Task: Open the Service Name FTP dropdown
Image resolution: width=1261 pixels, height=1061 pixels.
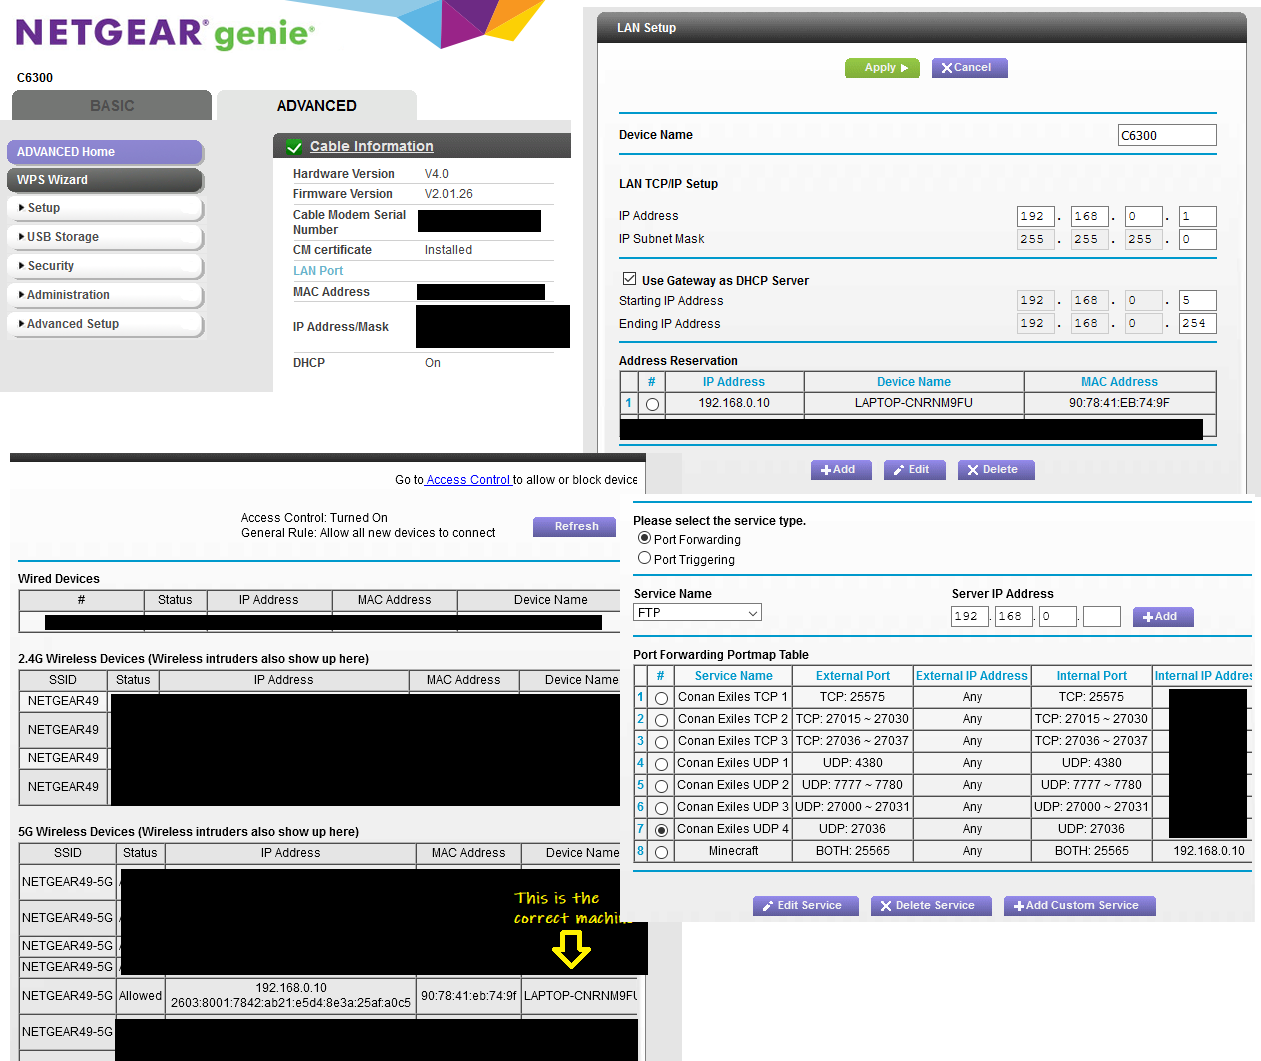Action: pyautogui.click(x=697, y=613)
